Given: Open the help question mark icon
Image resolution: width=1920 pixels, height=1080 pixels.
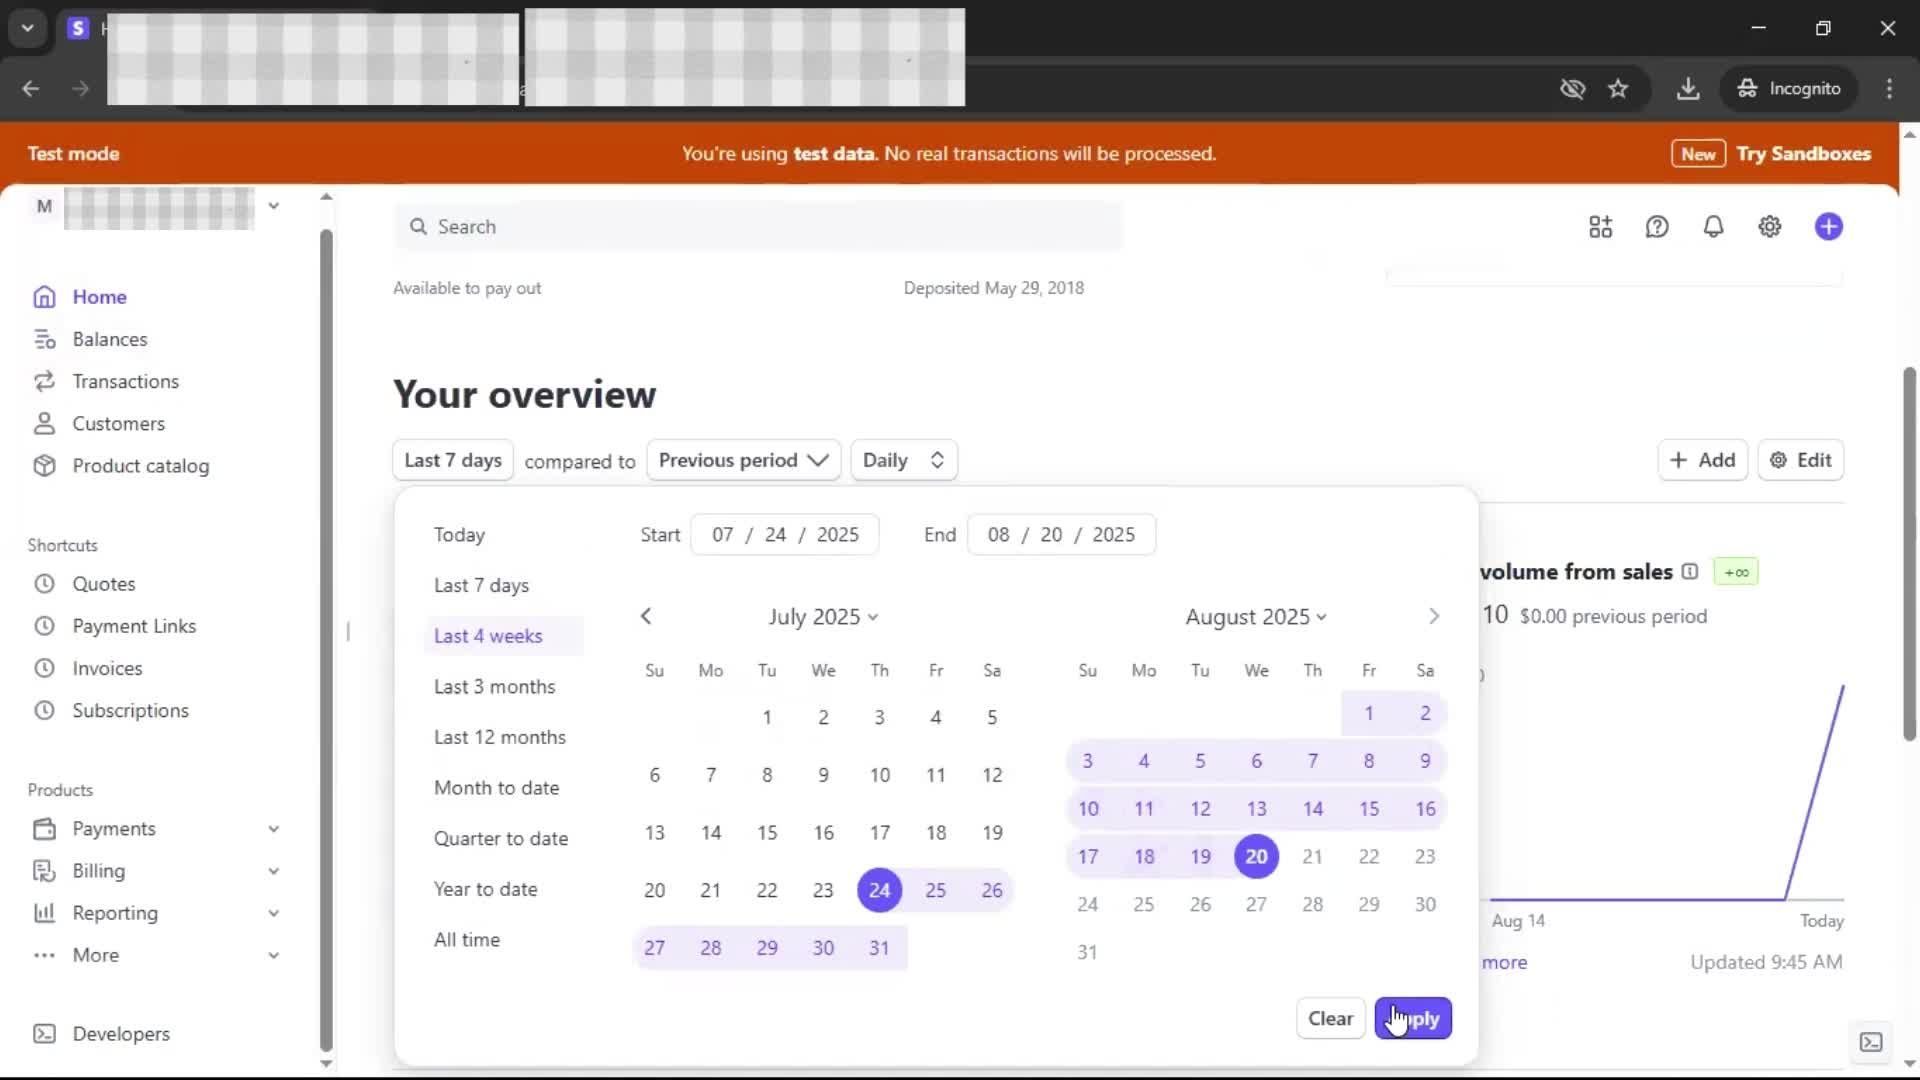Looking at the screenshot, I should point(1657,227).
